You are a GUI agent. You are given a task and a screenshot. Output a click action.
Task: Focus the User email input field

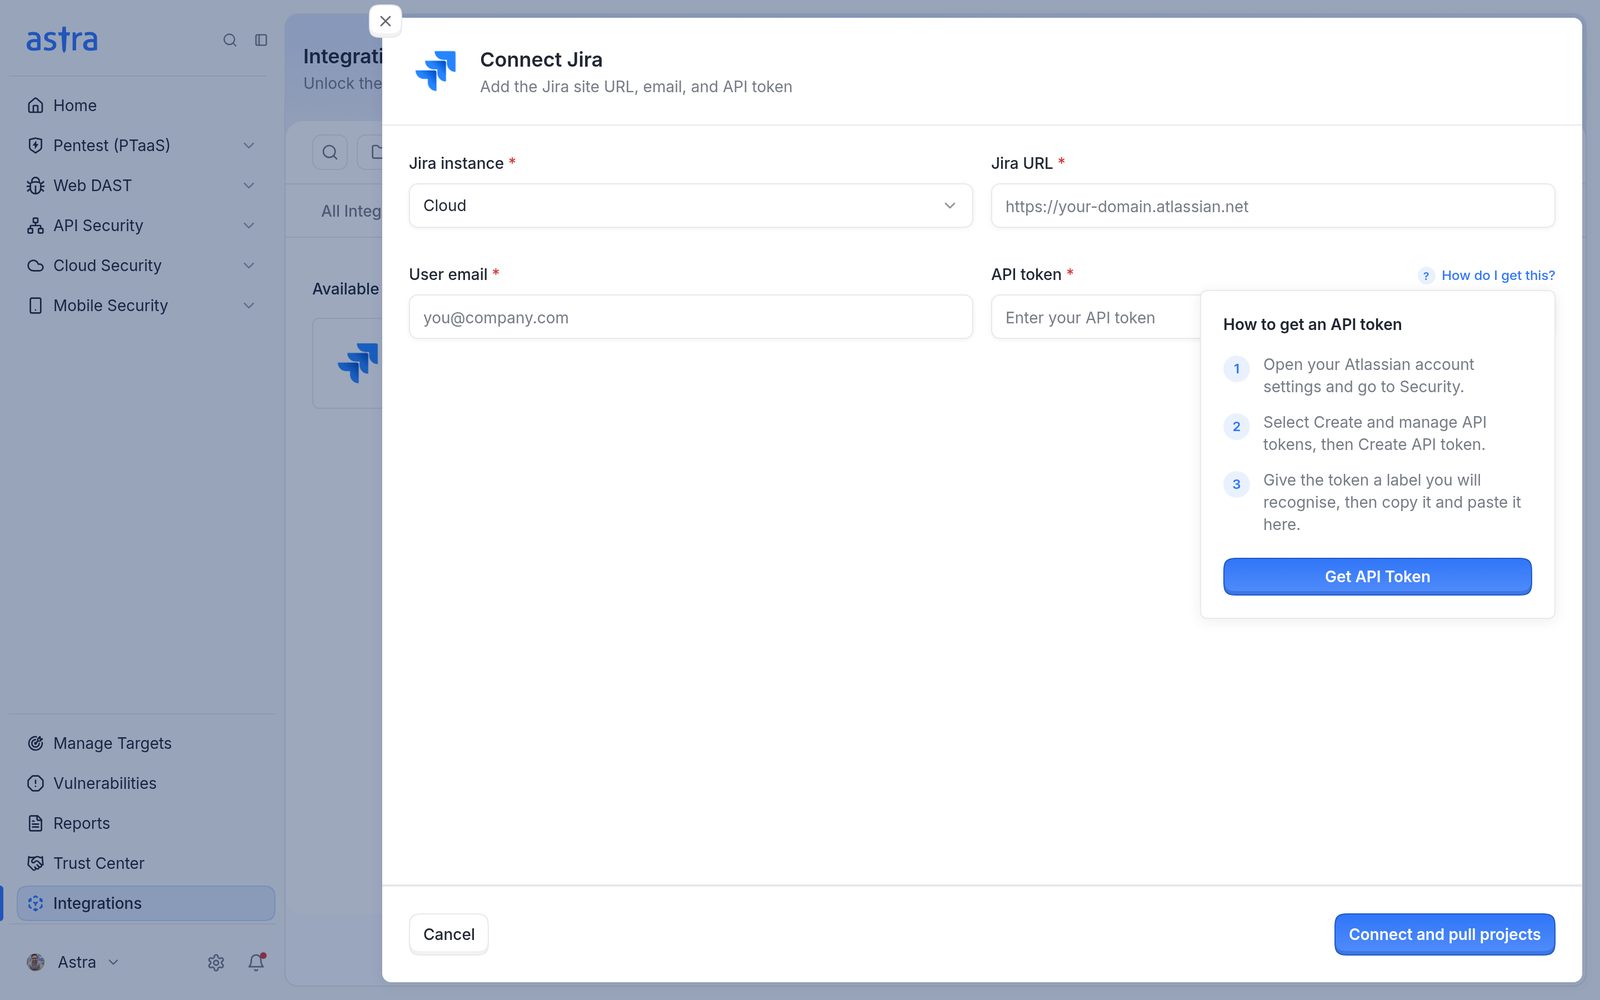(x=691, y=317)
